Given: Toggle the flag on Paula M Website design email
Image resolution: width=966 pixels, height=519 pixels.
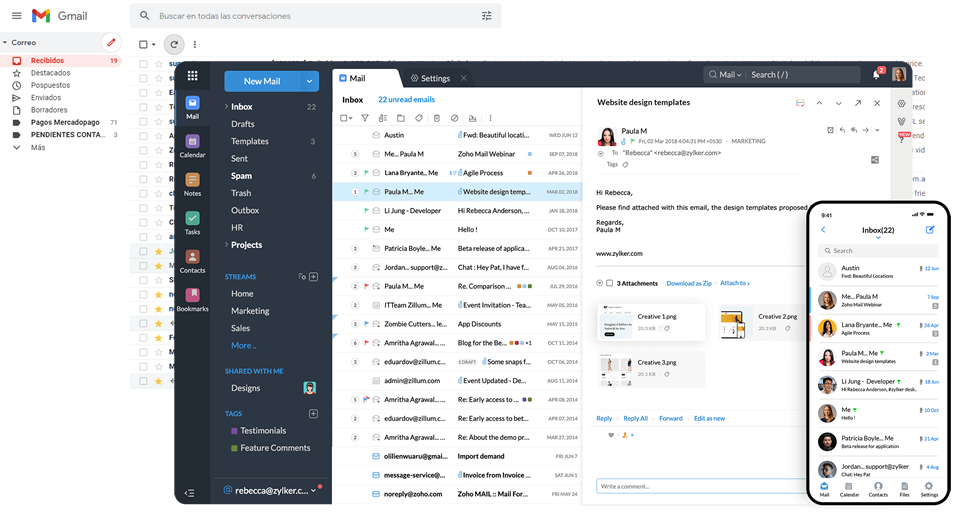Looking at the screenshot, I should (x=366, y=192).
